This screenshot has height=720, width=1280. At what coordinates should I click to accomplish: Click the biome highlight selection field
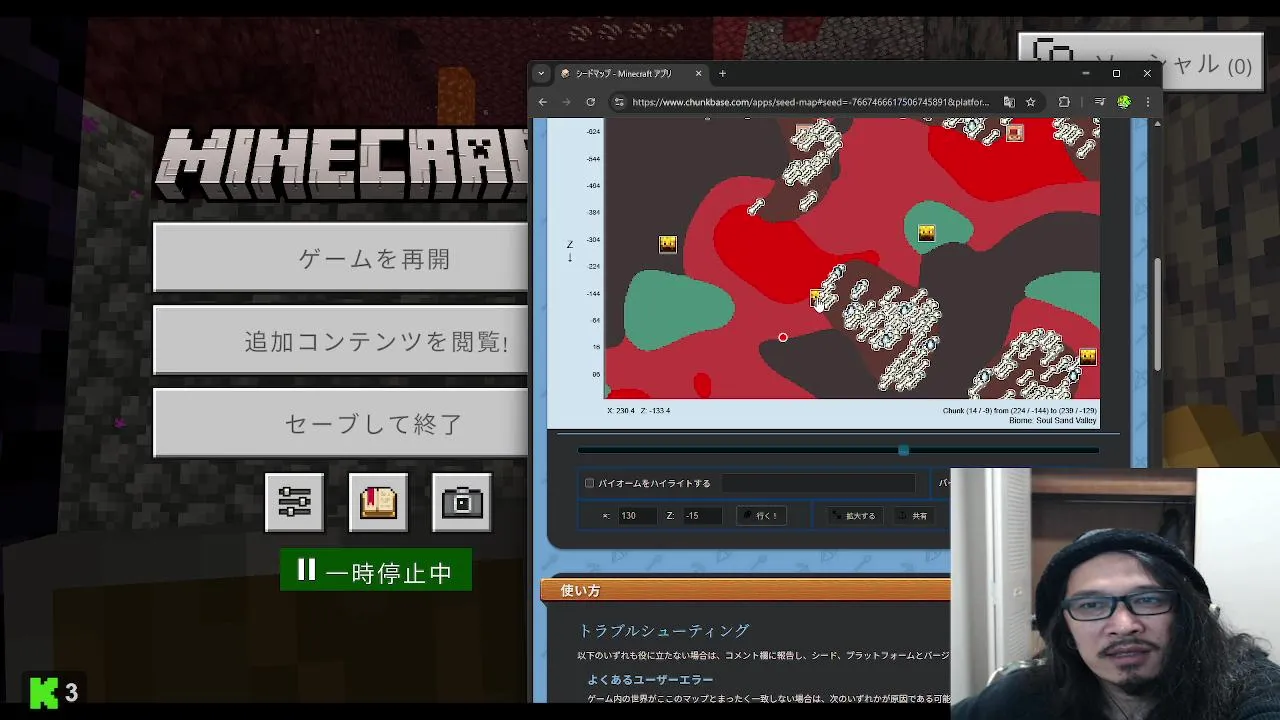tap(818, 483)
